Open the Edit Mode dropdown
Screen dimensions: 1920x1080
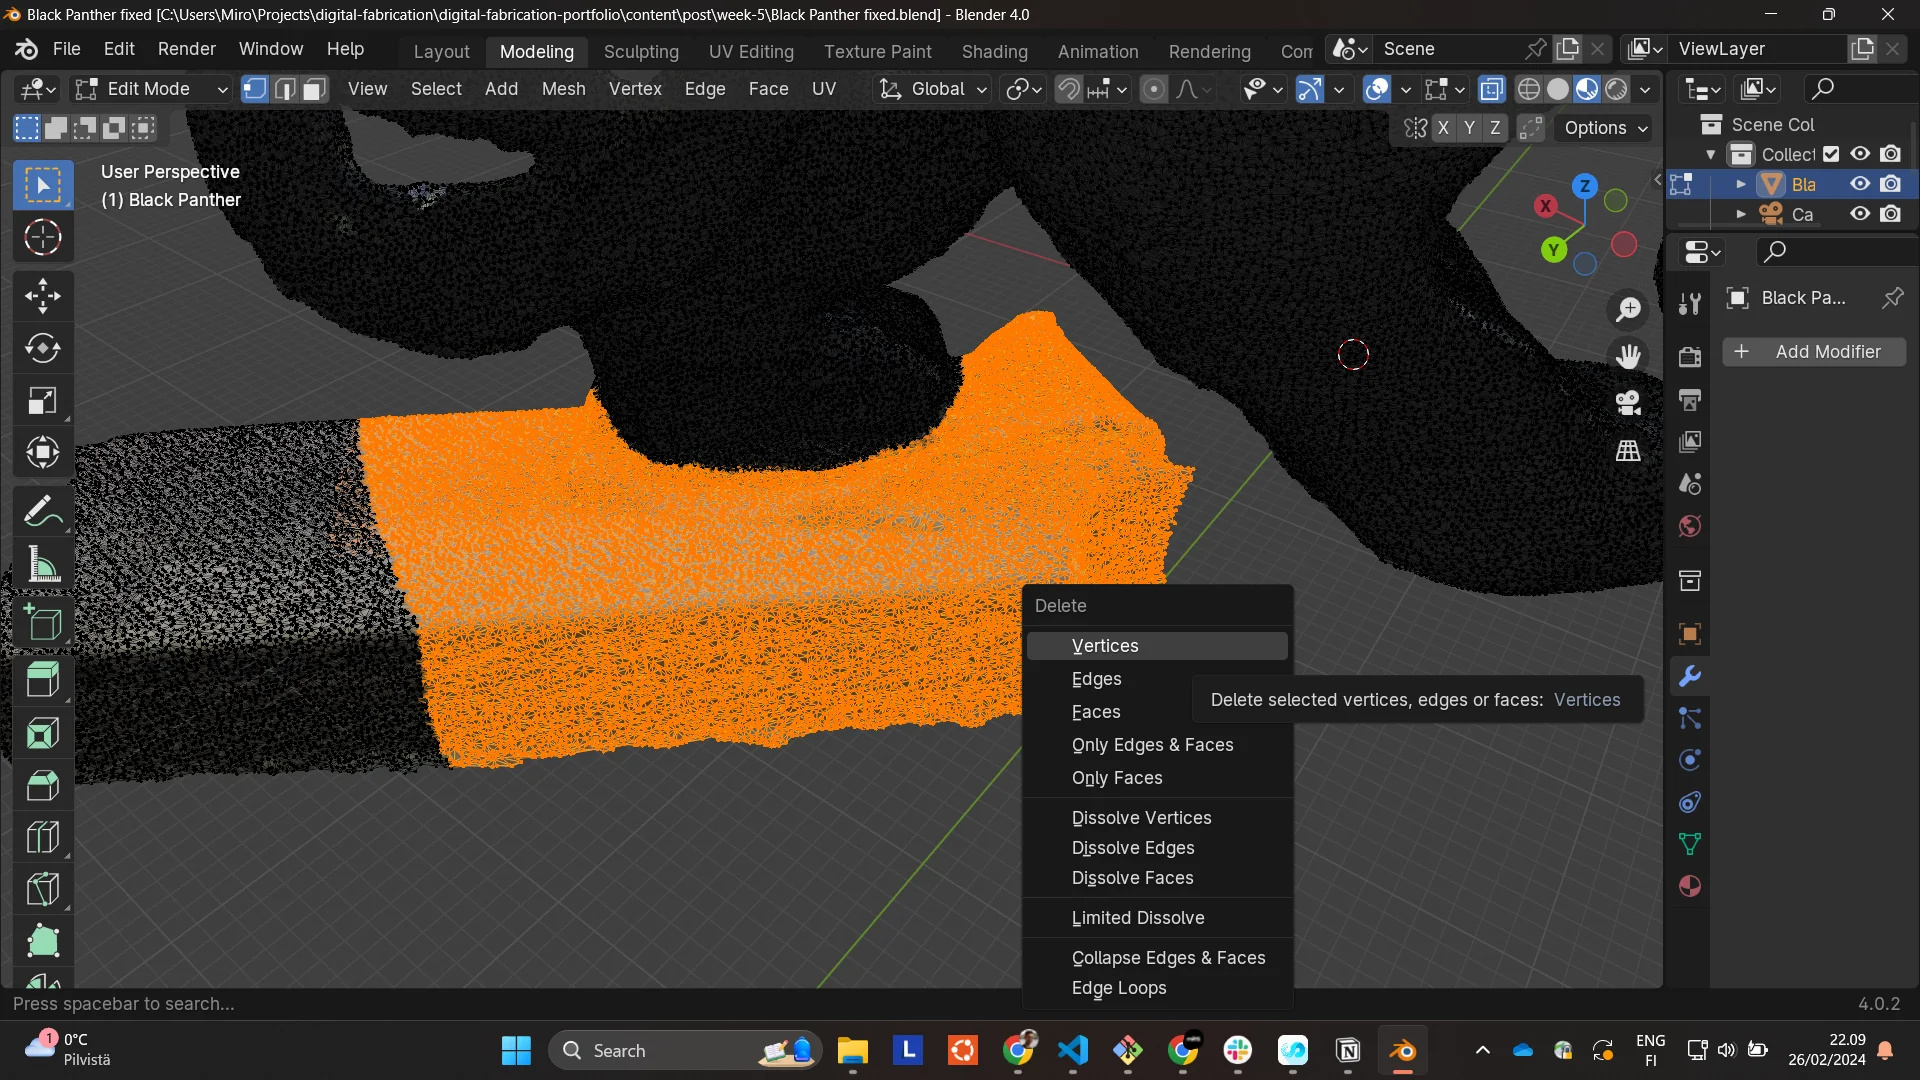tap(152, 89)
